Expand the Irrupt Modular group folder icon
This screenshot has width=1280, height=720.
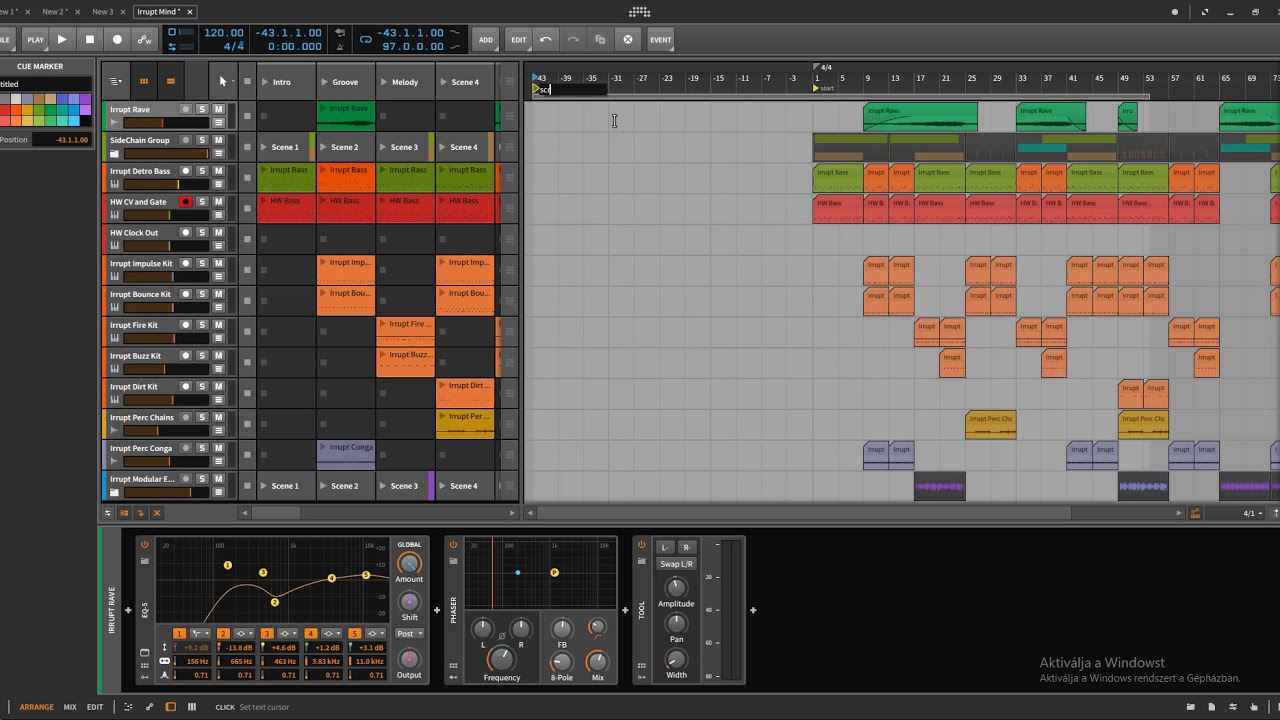coord(114,493)
